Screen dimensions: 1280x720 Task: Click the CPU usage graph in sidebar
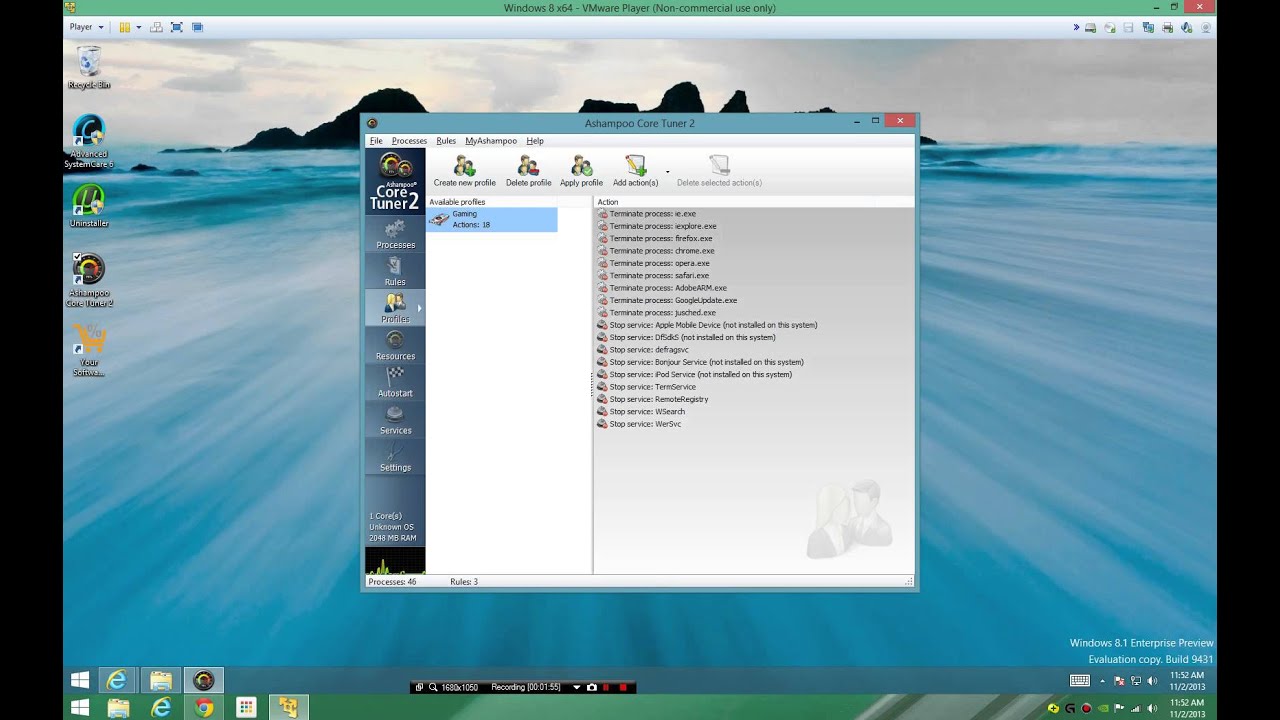395,560
